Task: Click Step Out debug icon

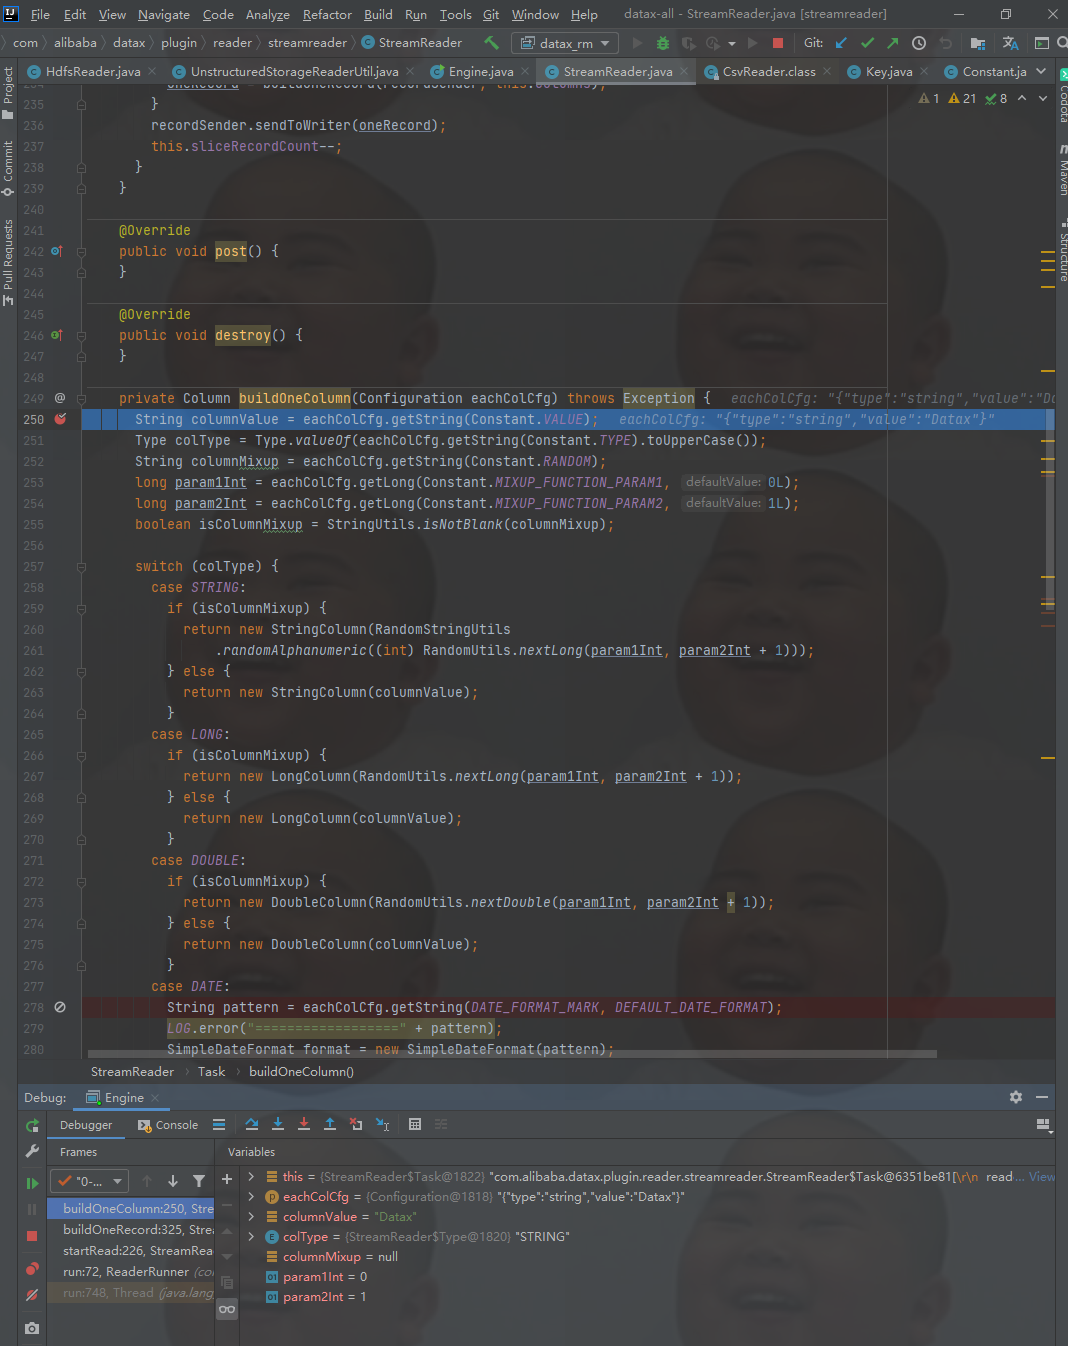Action: 330,1124
